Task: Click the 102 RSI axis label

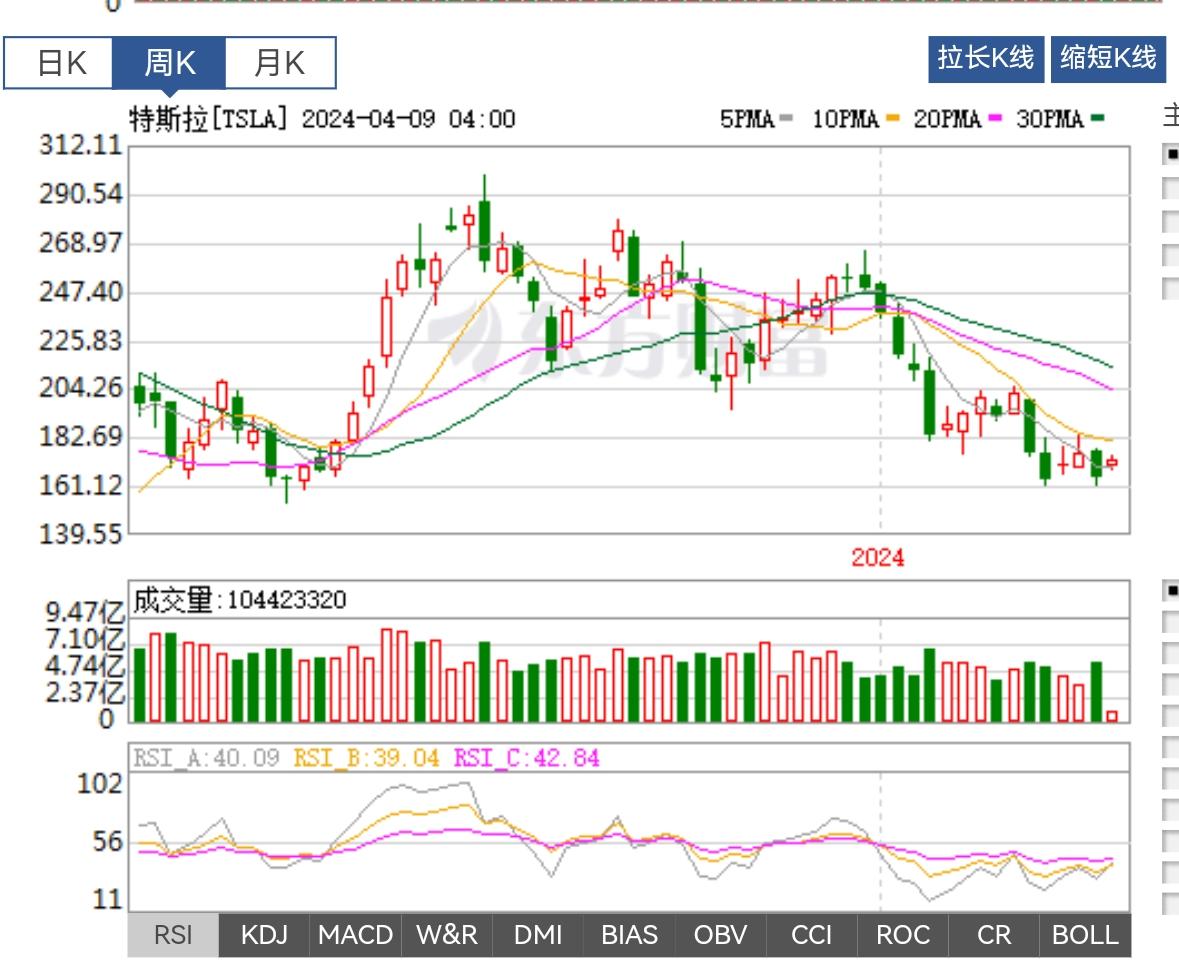Action: 99,784
